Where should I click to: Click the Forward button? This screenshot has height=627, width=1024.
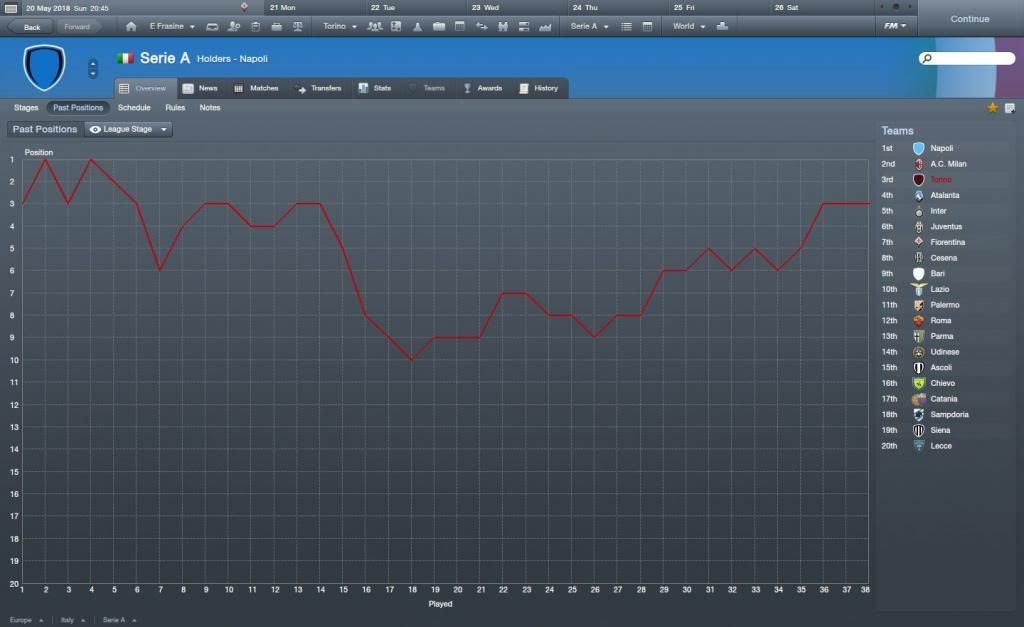[x=77, y=27]
